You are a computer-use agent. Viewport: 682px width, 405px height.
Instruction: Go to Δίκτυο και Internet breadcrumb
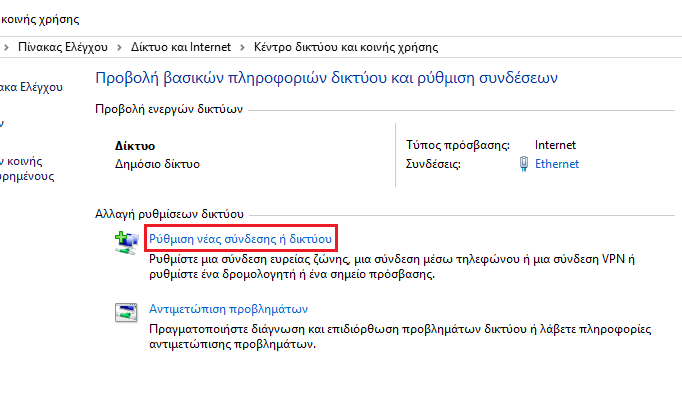[x=181, y=47]
